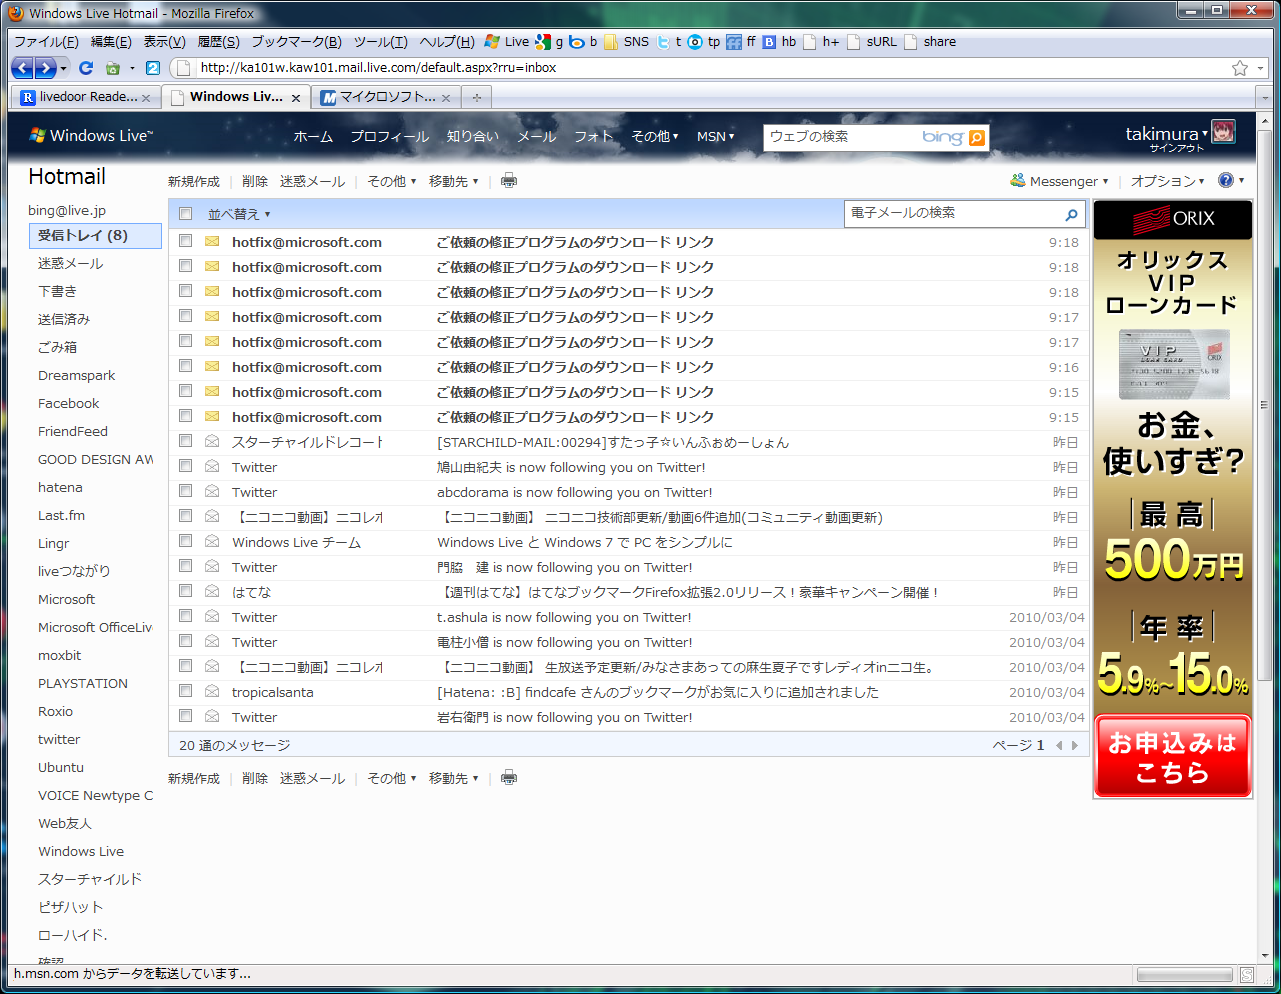Click 削除 in the top mail toolbar

[x=255, y=181]
